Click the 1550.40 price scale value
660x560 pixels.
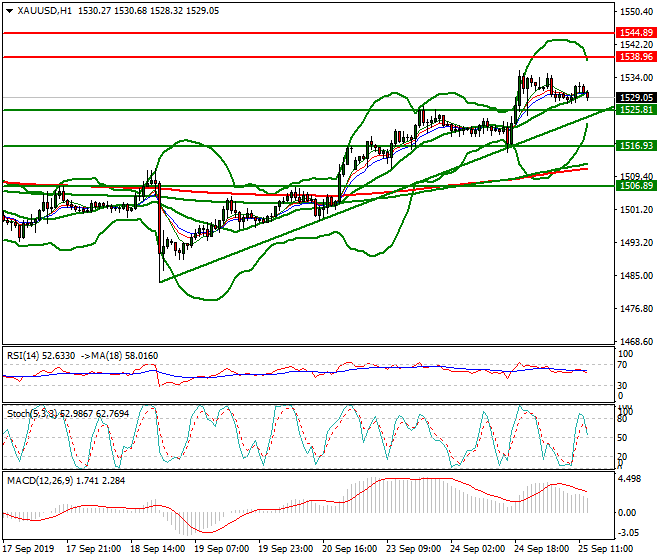(x=636, y=12)
